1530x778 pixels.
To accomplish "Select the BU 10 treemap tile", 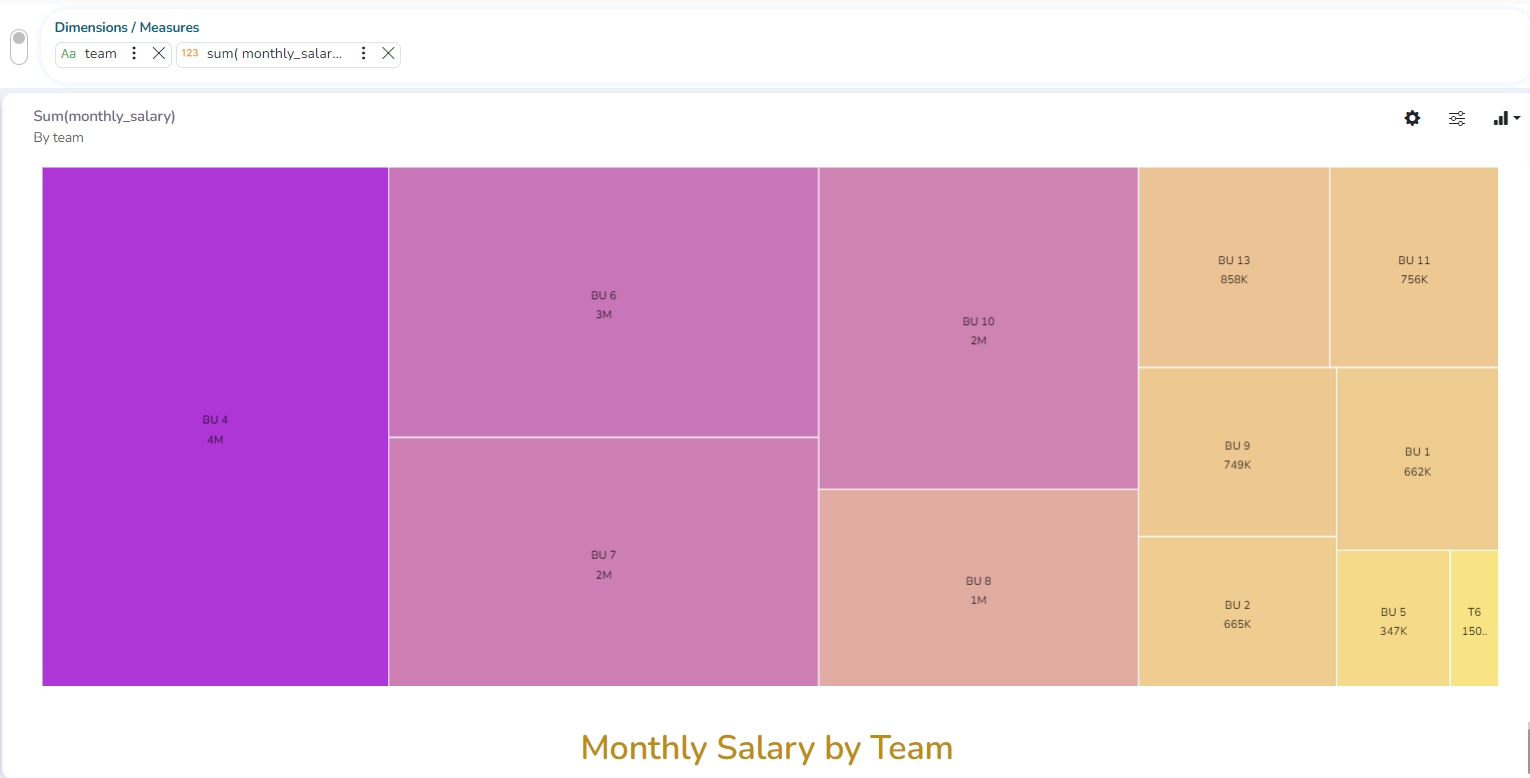I will 978,328.
